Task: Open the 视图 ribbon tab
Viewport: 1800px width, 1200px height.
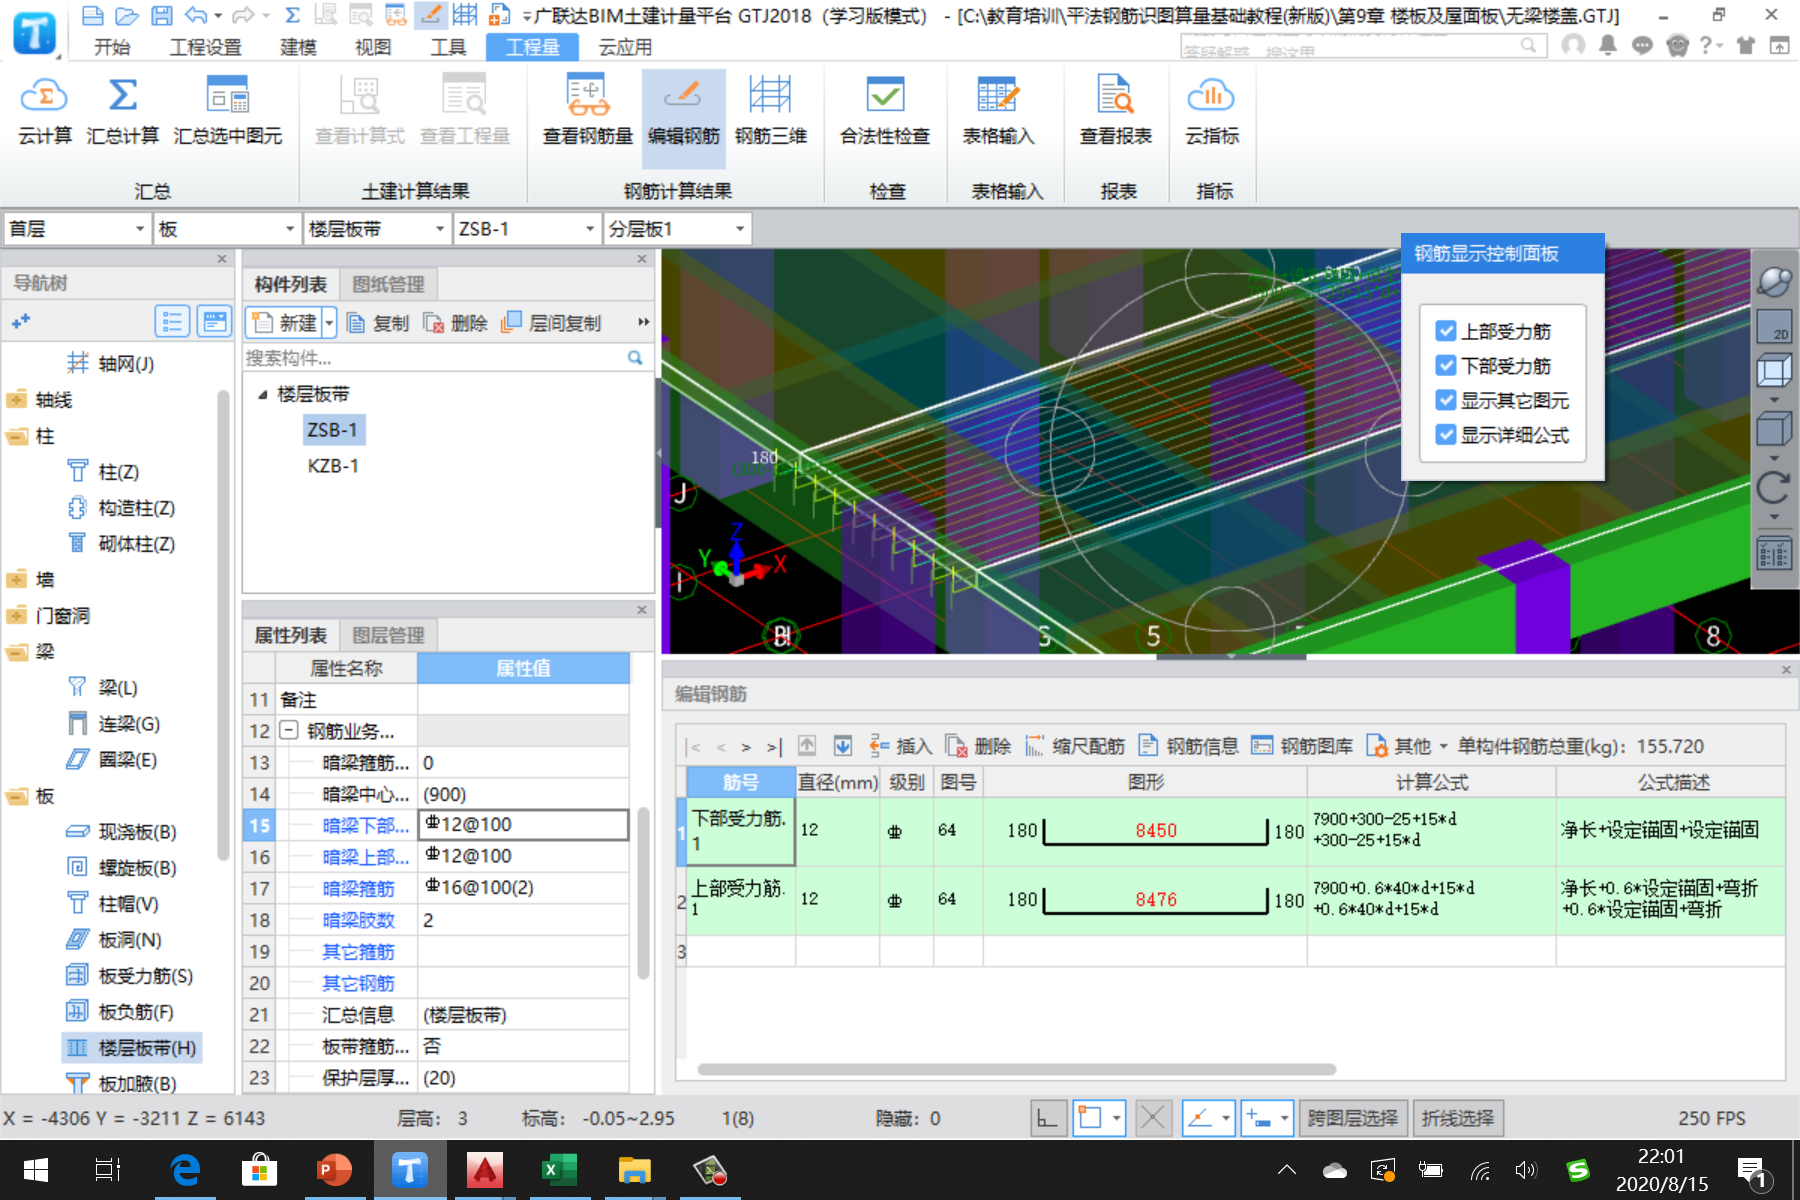Action: (373, 47)
